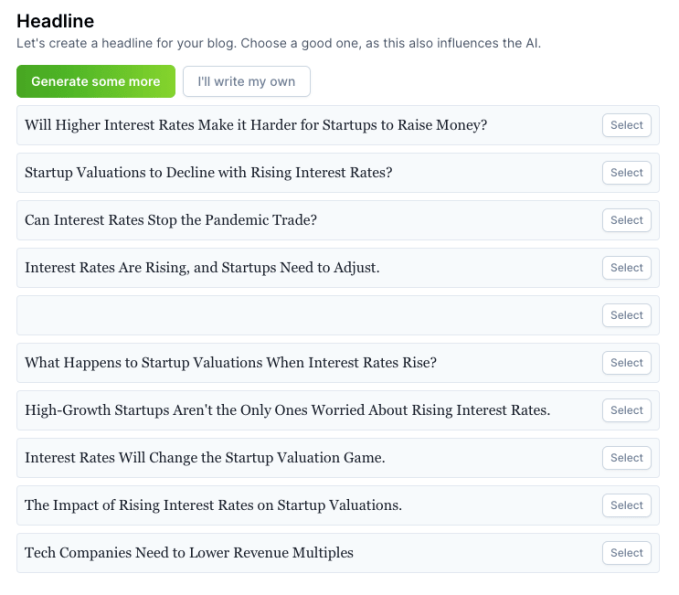Click the text 'Startup Valuations to Decline with Rising Interest Rates?'
Image resolution: width=679 pixels, height=595 pixels.
[x=208, y=173]
